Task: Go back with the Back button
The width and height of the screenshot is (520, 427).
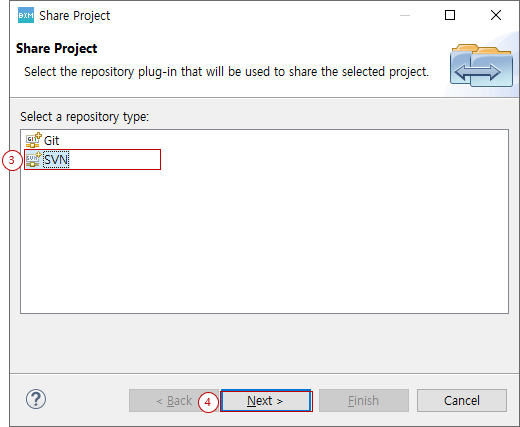Action: click(174, 400)
